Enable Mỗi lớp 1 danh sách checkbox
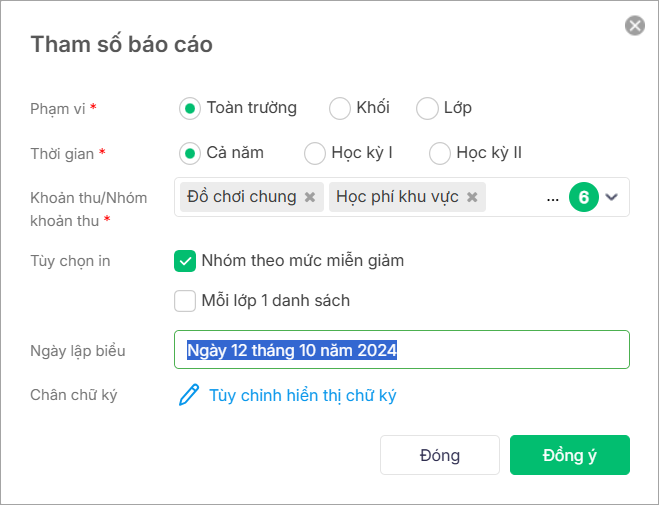Viewport: 659px width, 505px height. [x=185, y=301]
